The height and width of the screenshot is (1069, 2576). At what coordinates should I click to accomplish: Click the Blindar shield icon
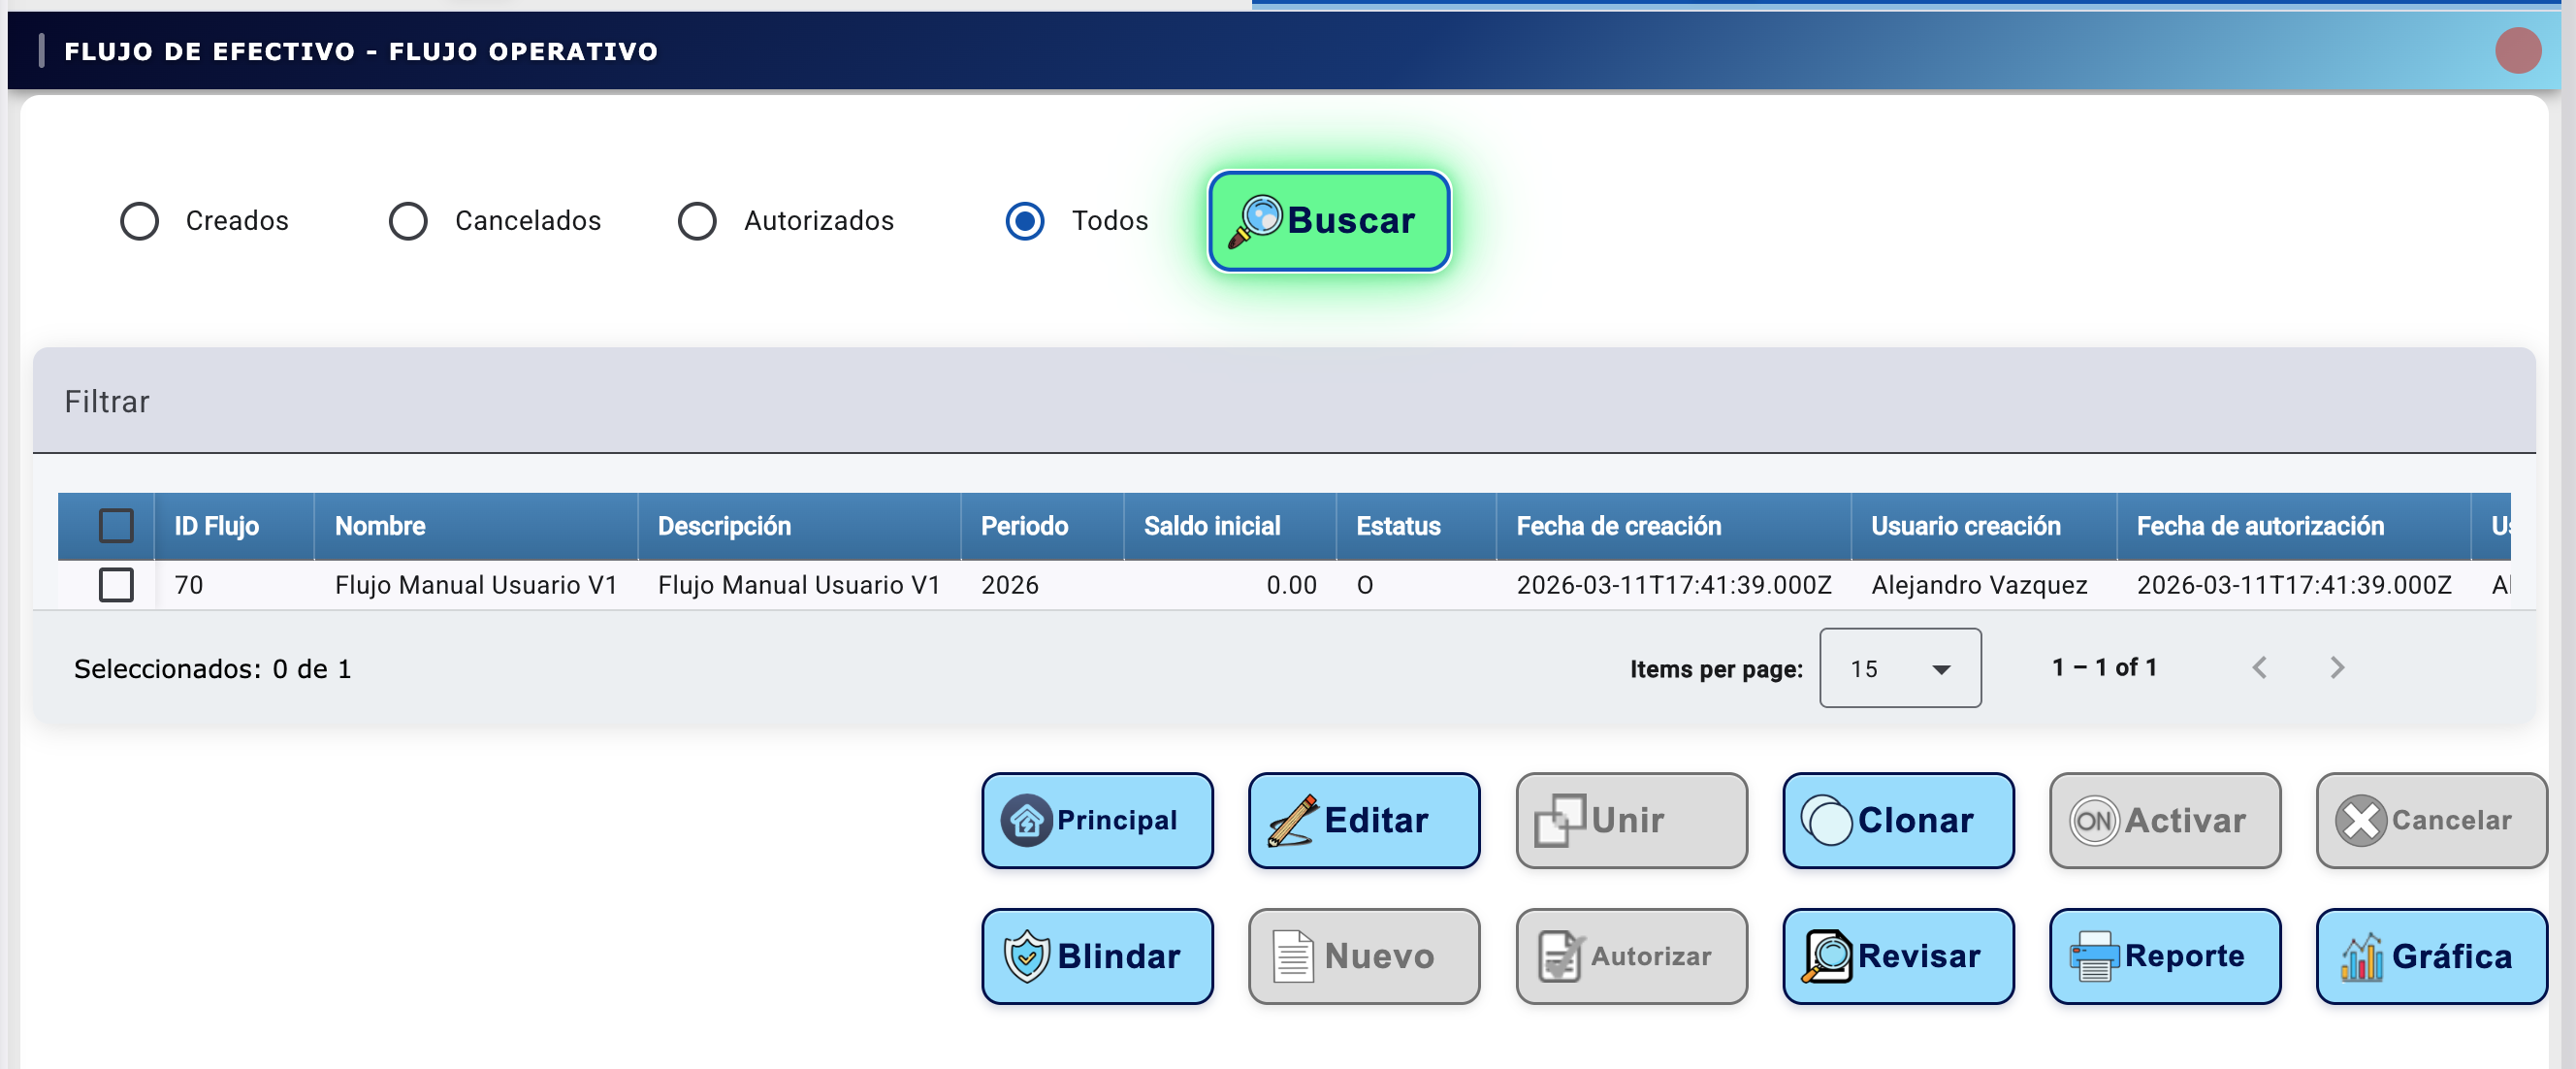(1025, 956)
